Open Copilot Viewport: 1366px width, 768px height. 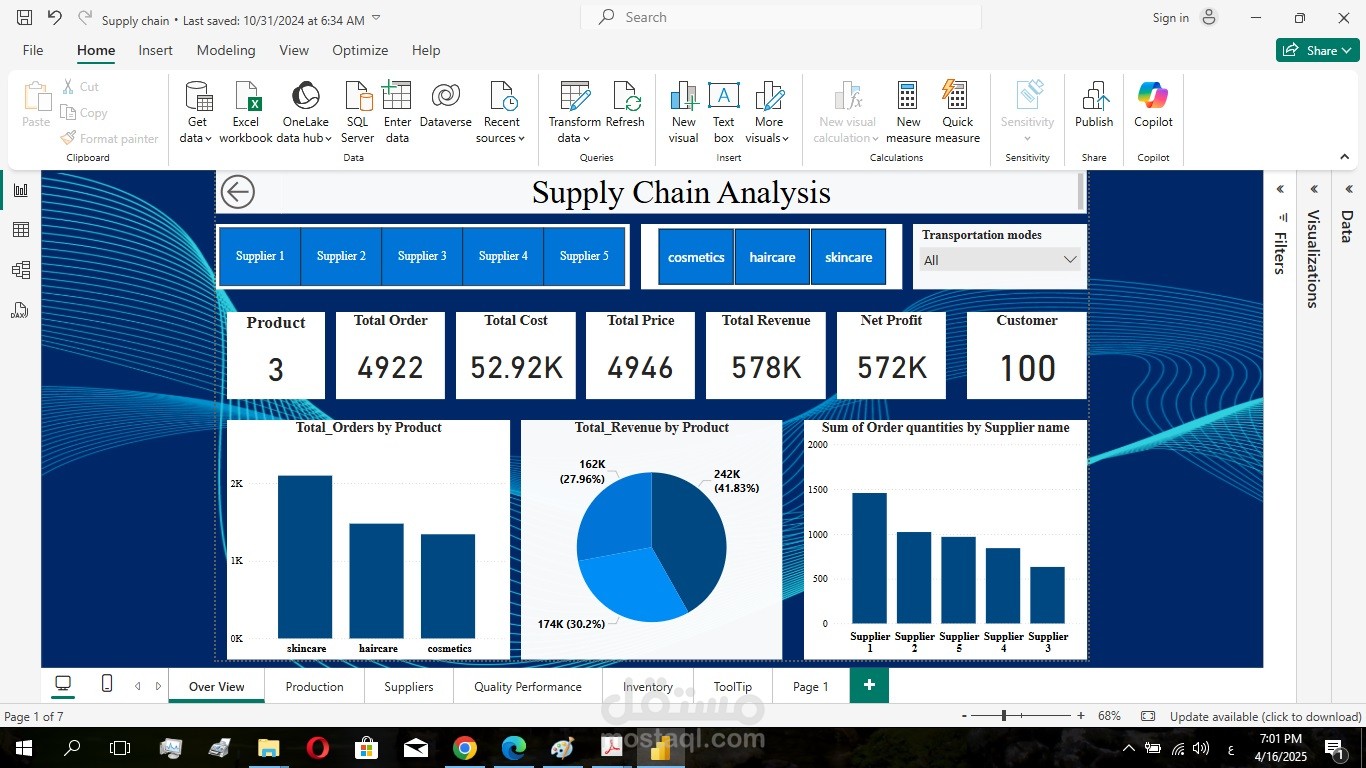1153,105
